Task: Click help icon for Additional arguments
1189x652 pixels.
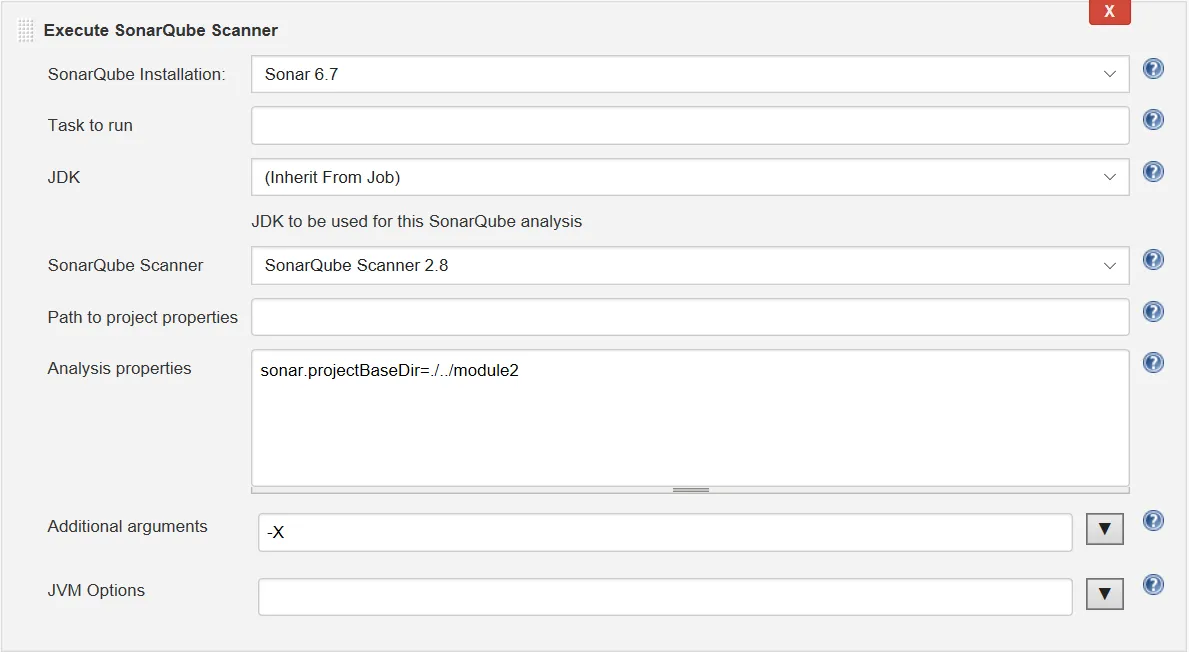Action: 1153,521
